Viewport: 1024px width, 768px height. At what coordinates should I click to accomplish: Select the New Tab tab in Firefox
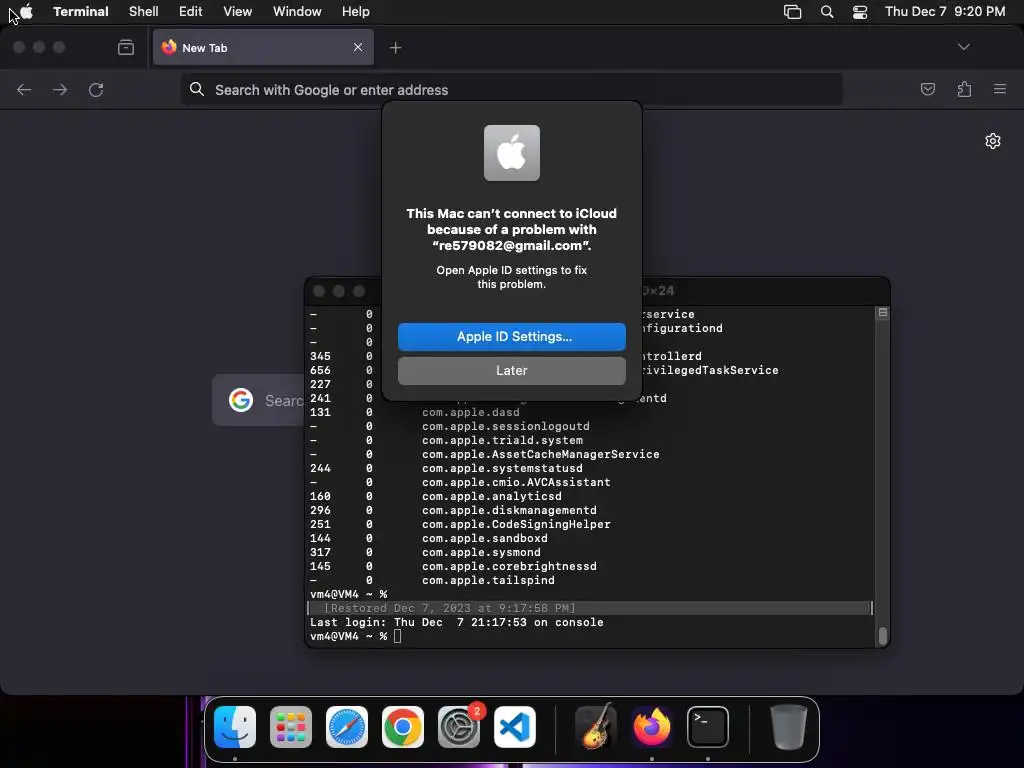pos(263,47)
